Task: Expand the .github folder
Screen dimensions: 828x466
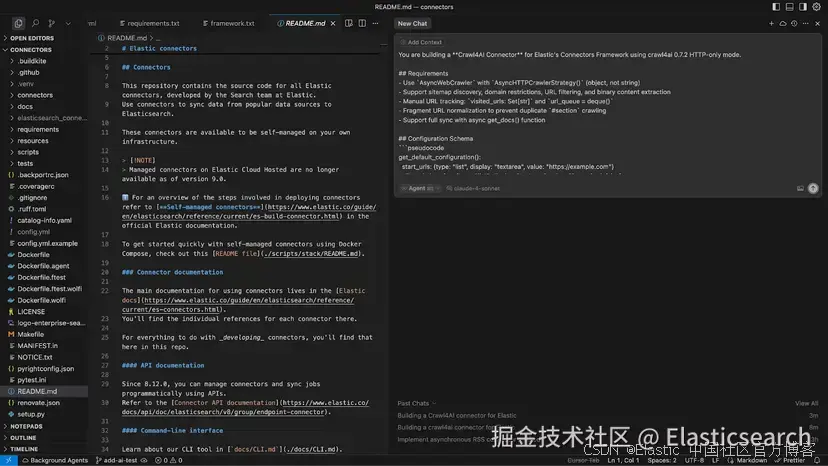Action: 44,72
